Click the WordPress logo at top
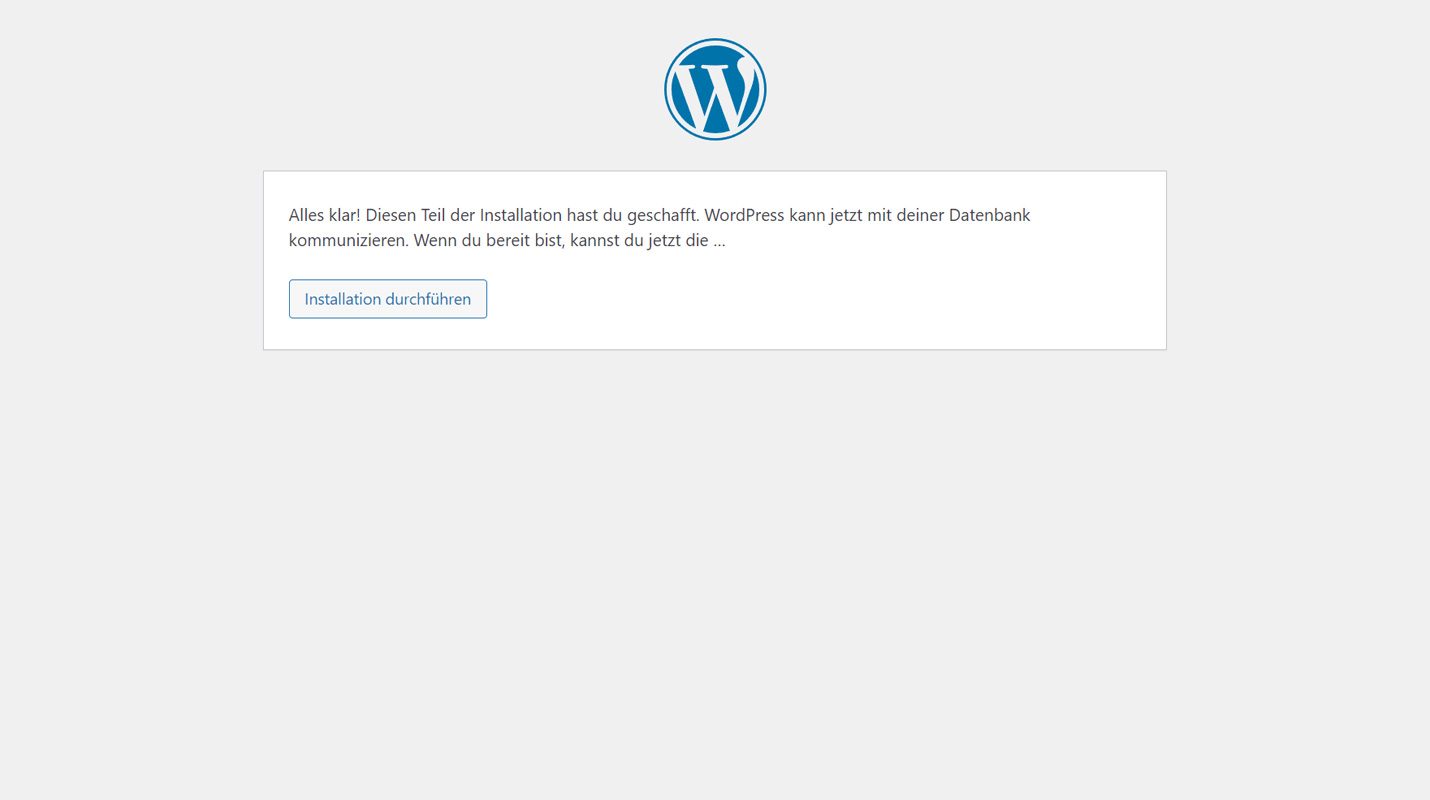The height and width of the screenshot is (800, 1430). (x=715, y=89)
